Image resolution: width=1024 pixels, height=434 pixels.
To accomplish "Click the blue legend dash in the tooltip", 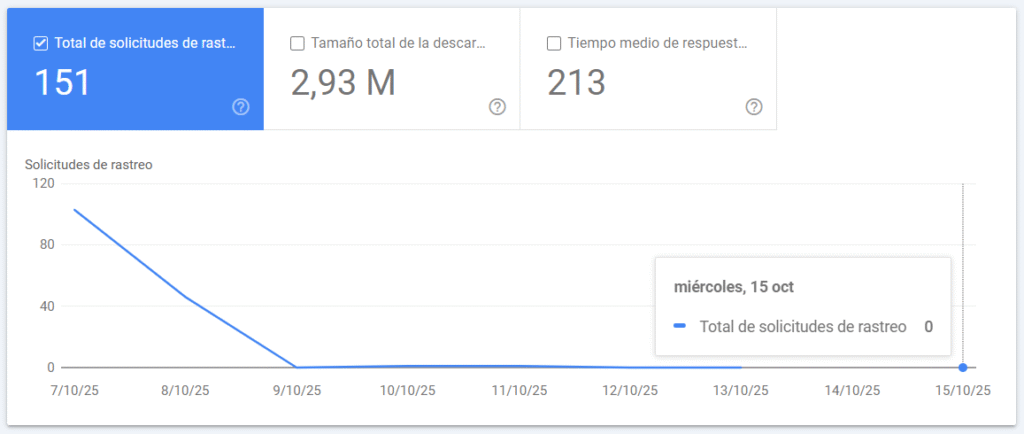I will pos(680,327).
